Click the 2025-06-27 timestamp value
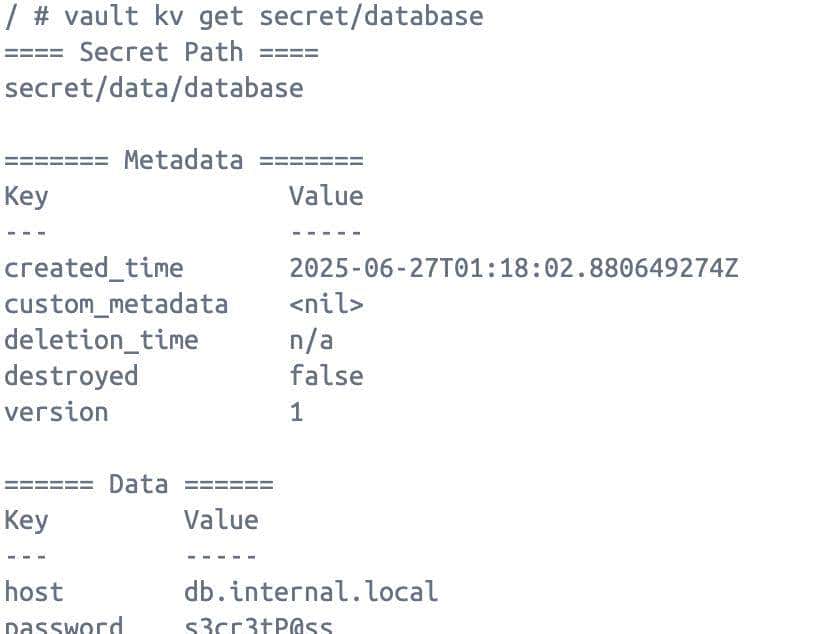This screenshot has height=634, width=828. [x=513, y=268]
